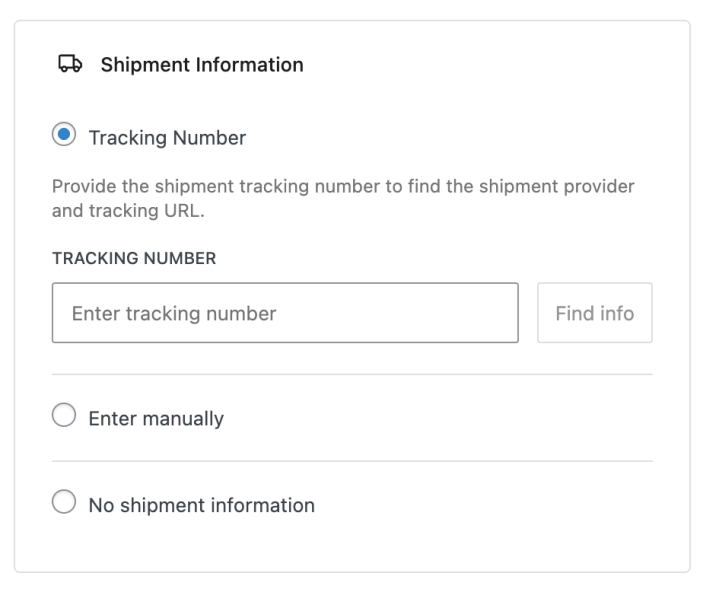Select the No shipment information radio button
Viewport: 703px width, 589px height.
pos(65,505)
